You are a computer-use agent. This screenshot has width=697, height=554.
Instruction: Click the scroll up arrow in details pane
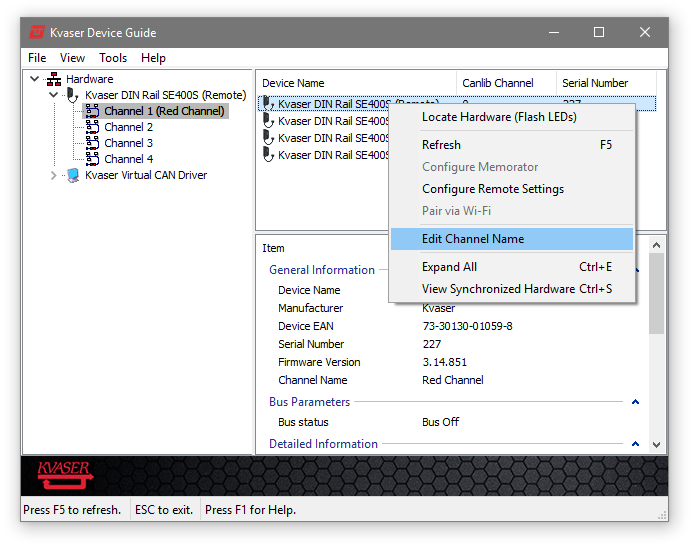[x=657, y=245]
